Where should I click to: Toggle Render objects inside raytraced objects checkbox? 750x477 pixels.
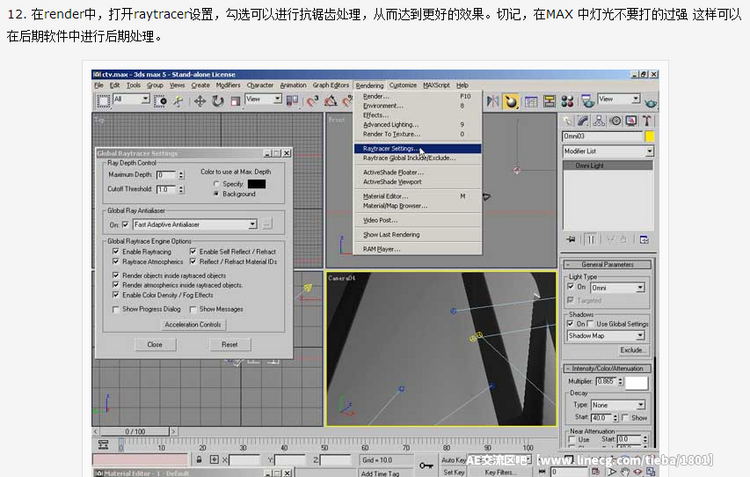(x=115, y=275)
